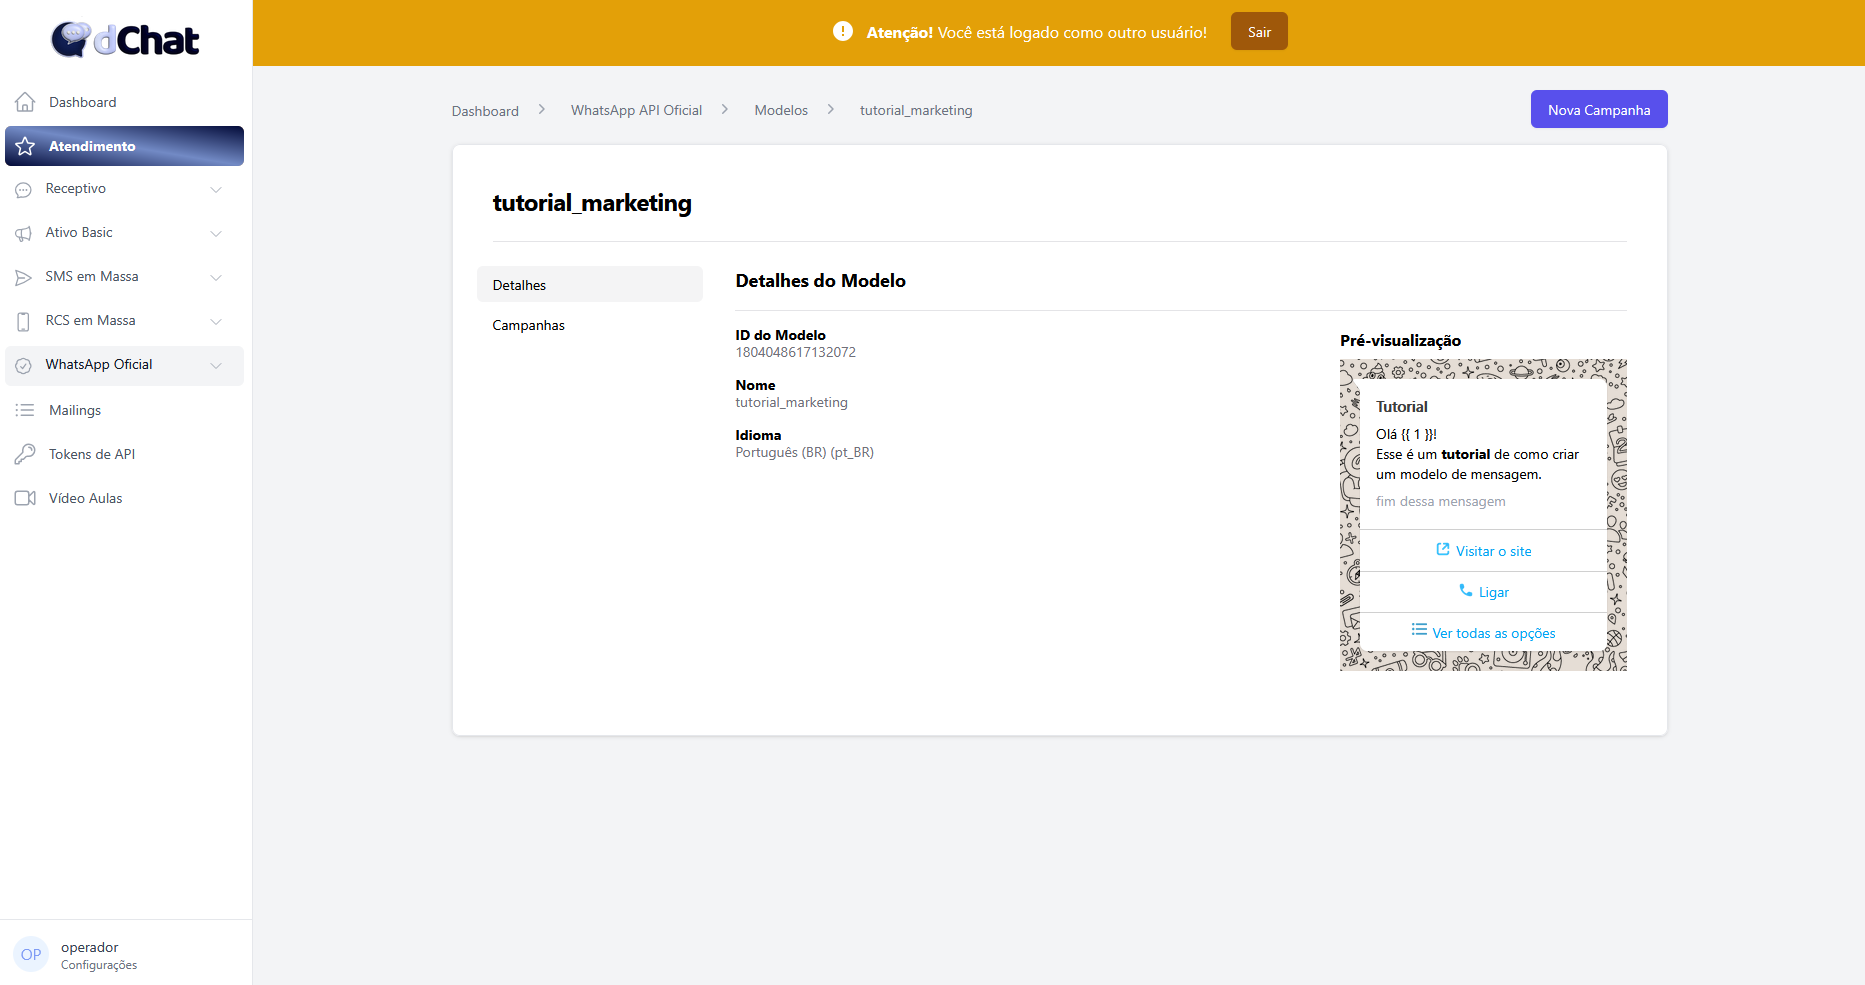The image size is (1865, 985).
Task: Click the Dashboard home icon in sidebar
Action: 25,102
